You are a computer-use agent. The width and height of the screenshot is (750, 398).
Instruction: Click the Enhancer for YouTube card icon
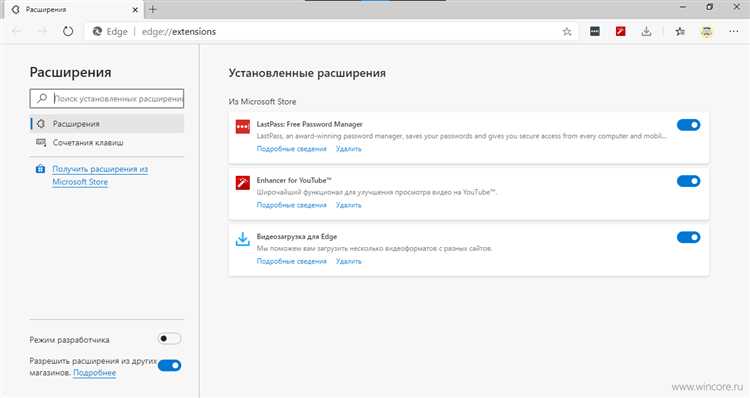coord(243,183)
